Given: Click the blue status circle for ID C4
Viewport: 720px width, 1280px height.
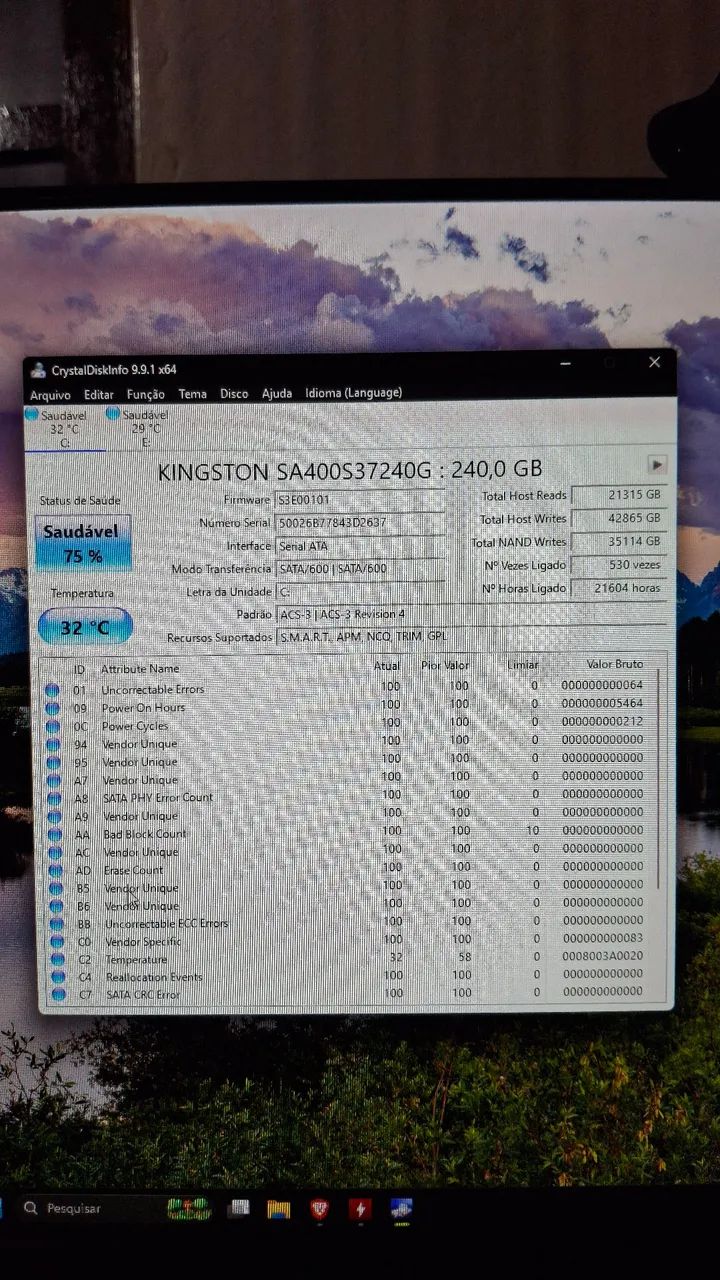Looking at the screenshot, I should pos(57,977).
